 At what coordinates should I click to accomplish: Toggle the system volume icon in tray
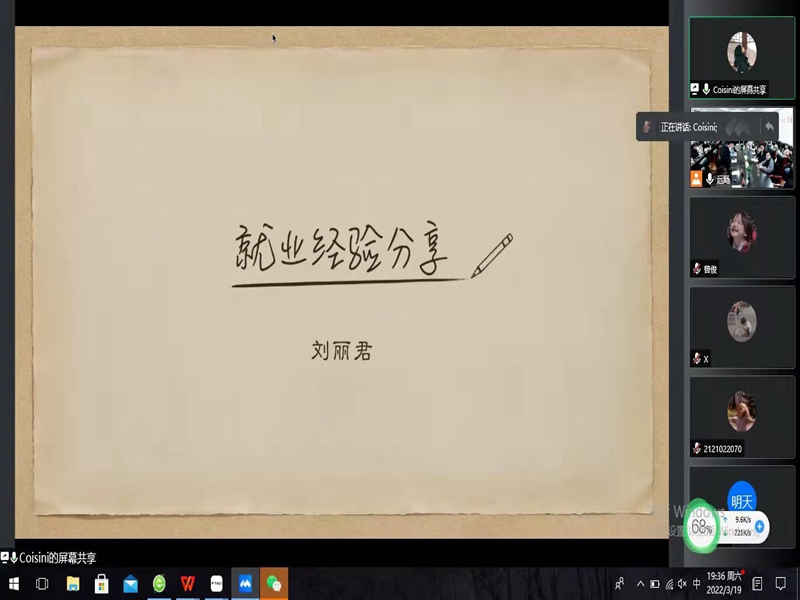(x=682, y=584)
